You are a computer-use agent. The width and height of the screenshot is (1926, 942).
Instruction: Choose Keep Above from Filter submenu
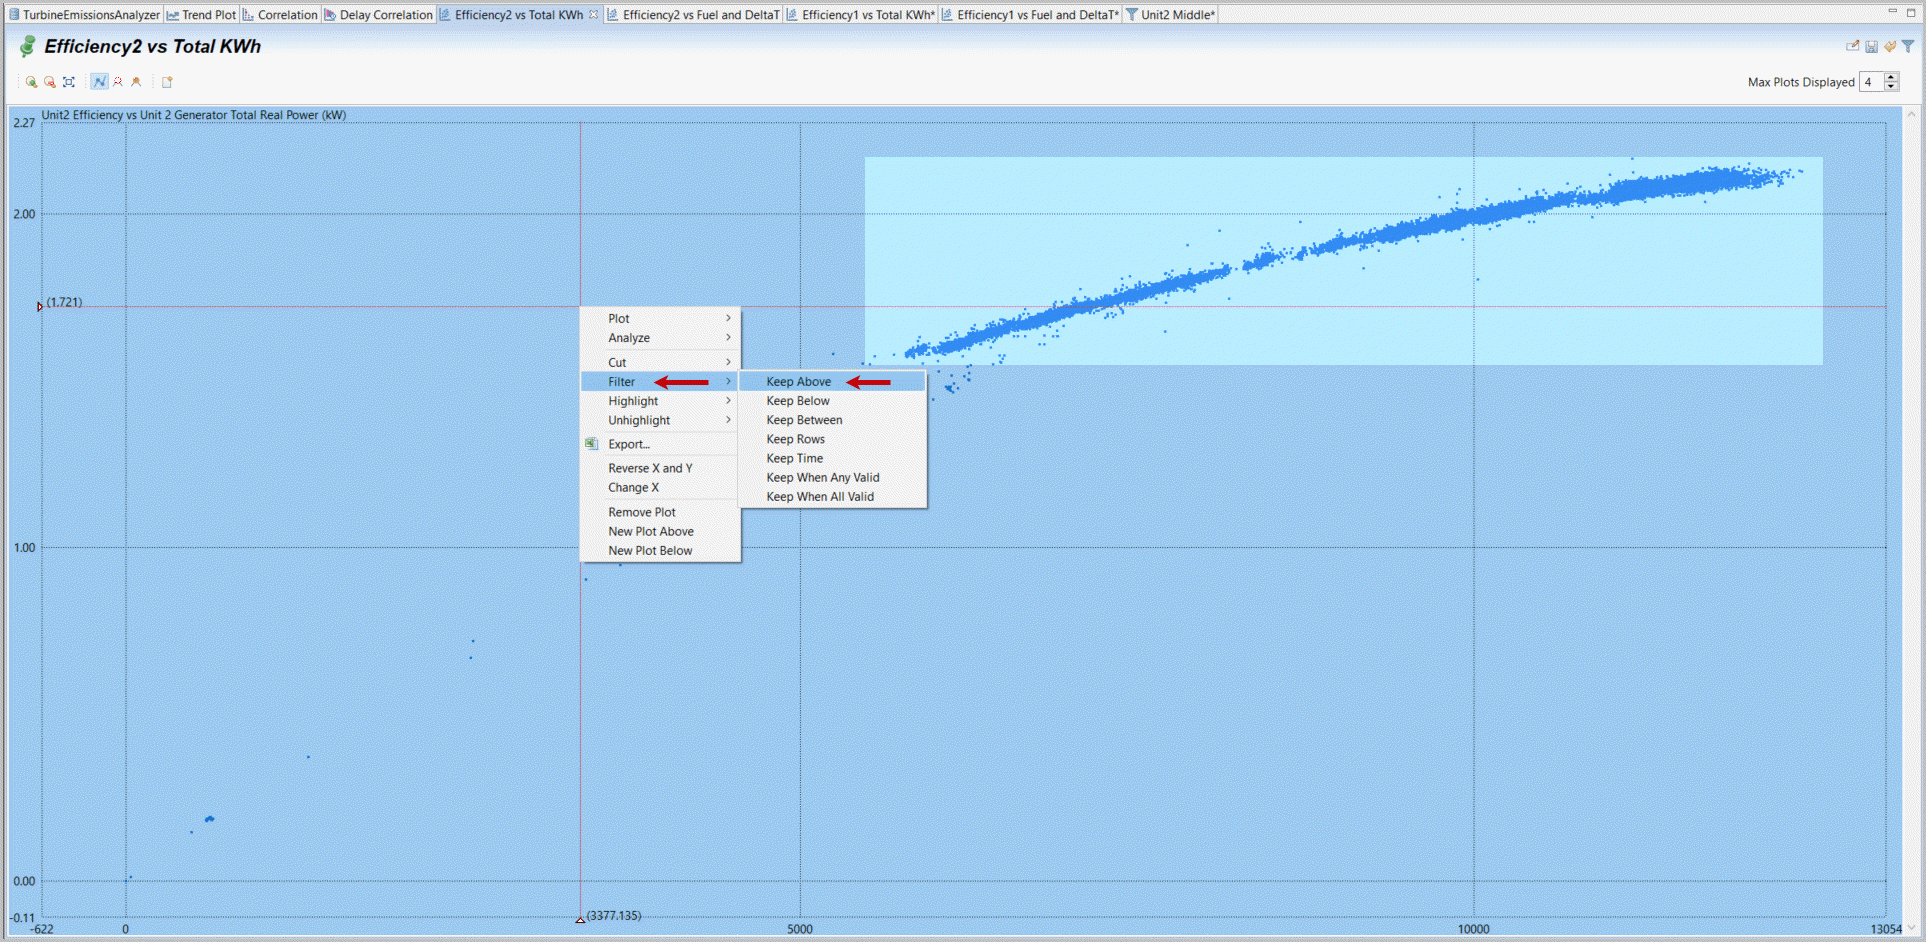click(798, 382)
